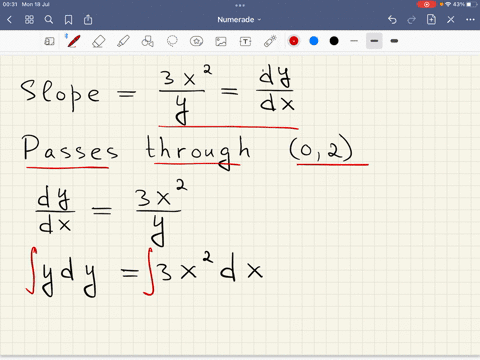Image resolution: width=480 pixels, height=360 pixels.
Task: Go back with the left chevron
Action: pos(9,20)
